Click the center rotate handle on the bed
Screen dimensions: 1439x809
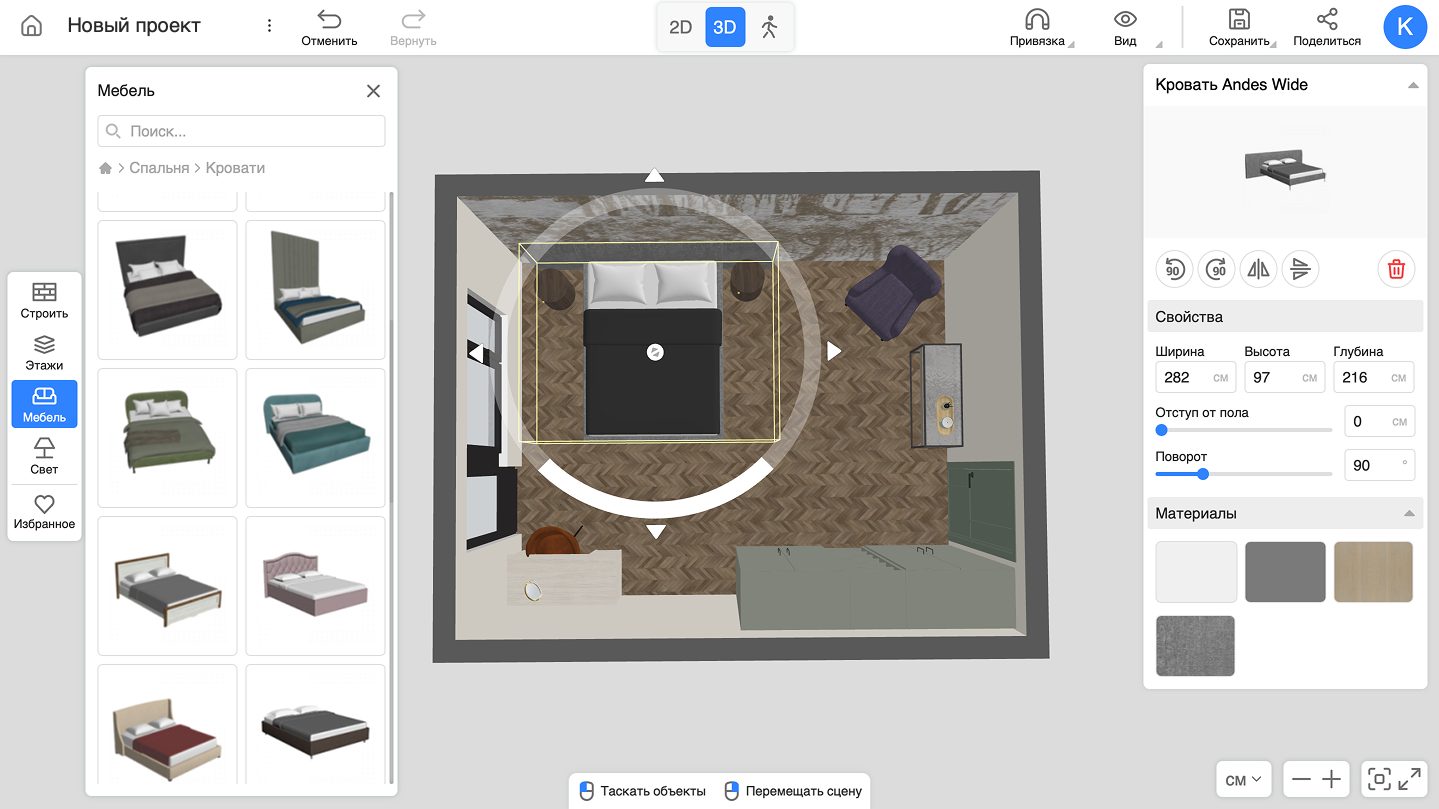(x=655, y=352)
